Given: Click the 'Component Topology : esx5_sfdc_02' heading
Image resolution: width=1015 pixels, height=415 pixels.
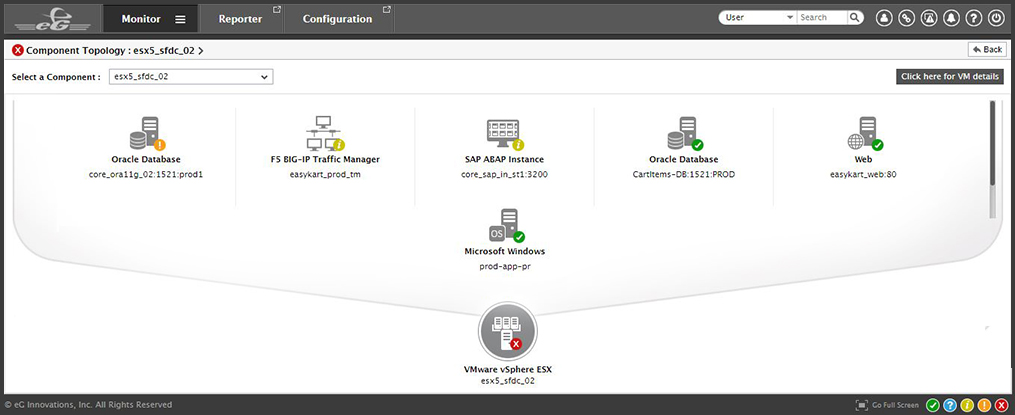Looking at the screenshot, I should point(110,50).
